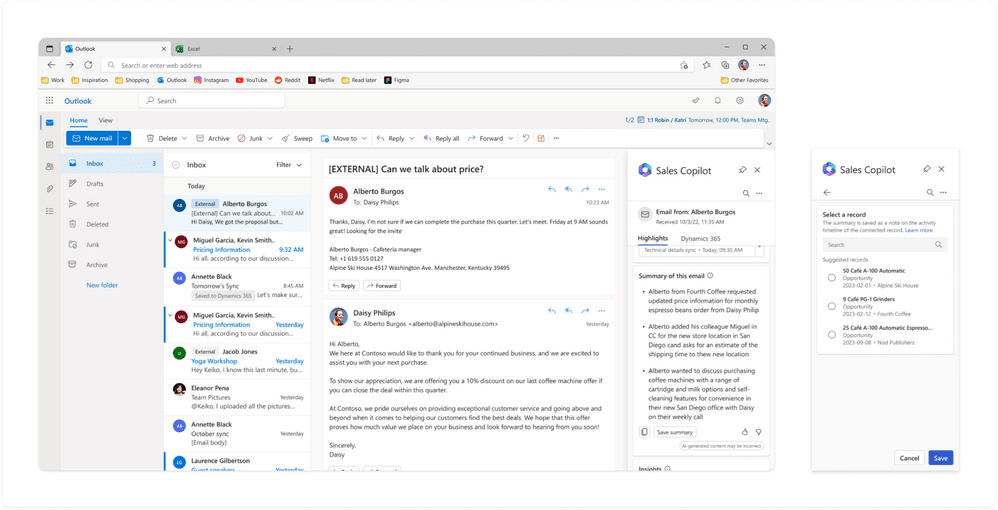The width and height of the screenshot is (998, 510).
Task: Open Calendar in left rail
Action: tap(50, 145)
